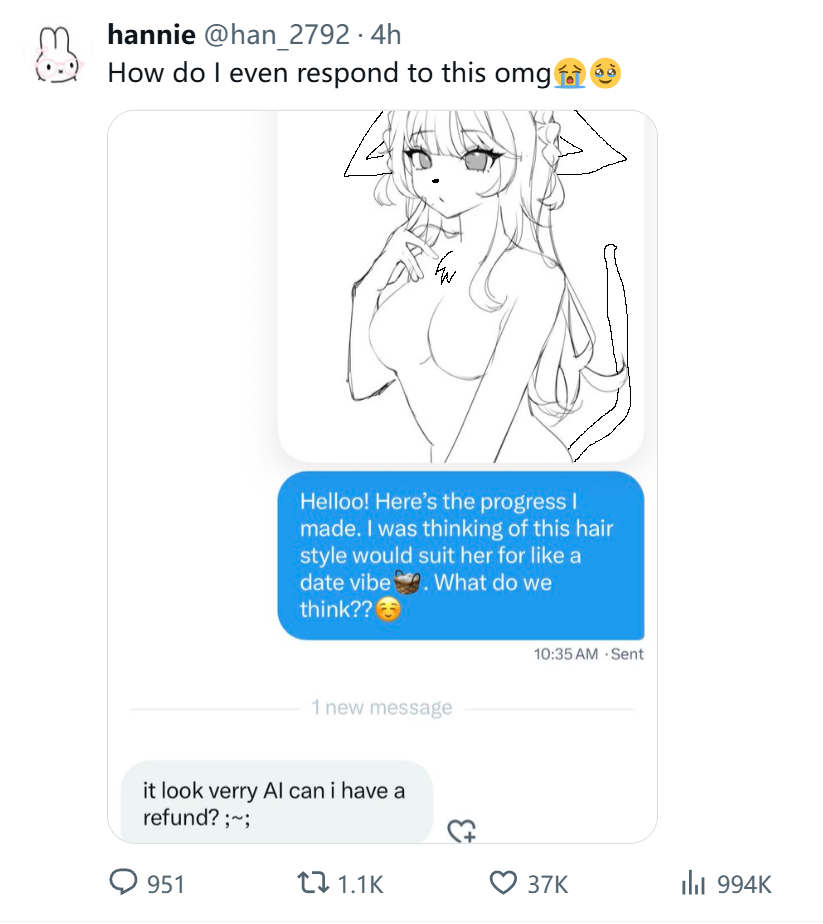Screen dimensions: 823x924
Task: Click the basket emoji in the blue message
Action: (x=405, y=582)
